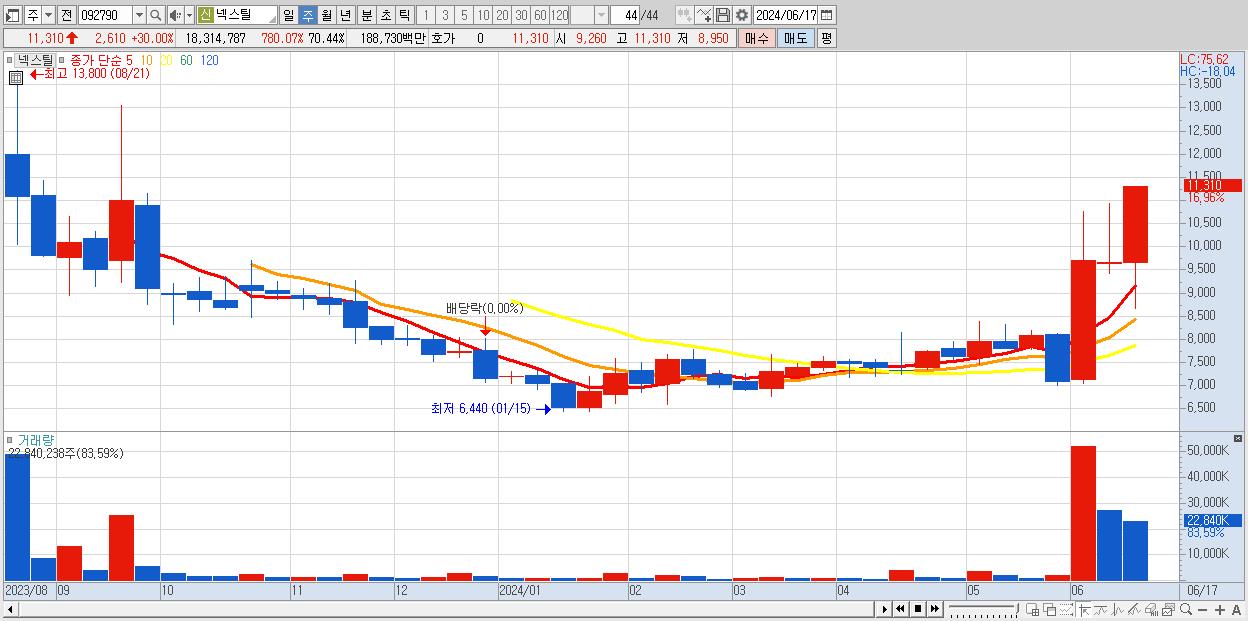Open the chart settings gear icon

click(x=741, y=15)
